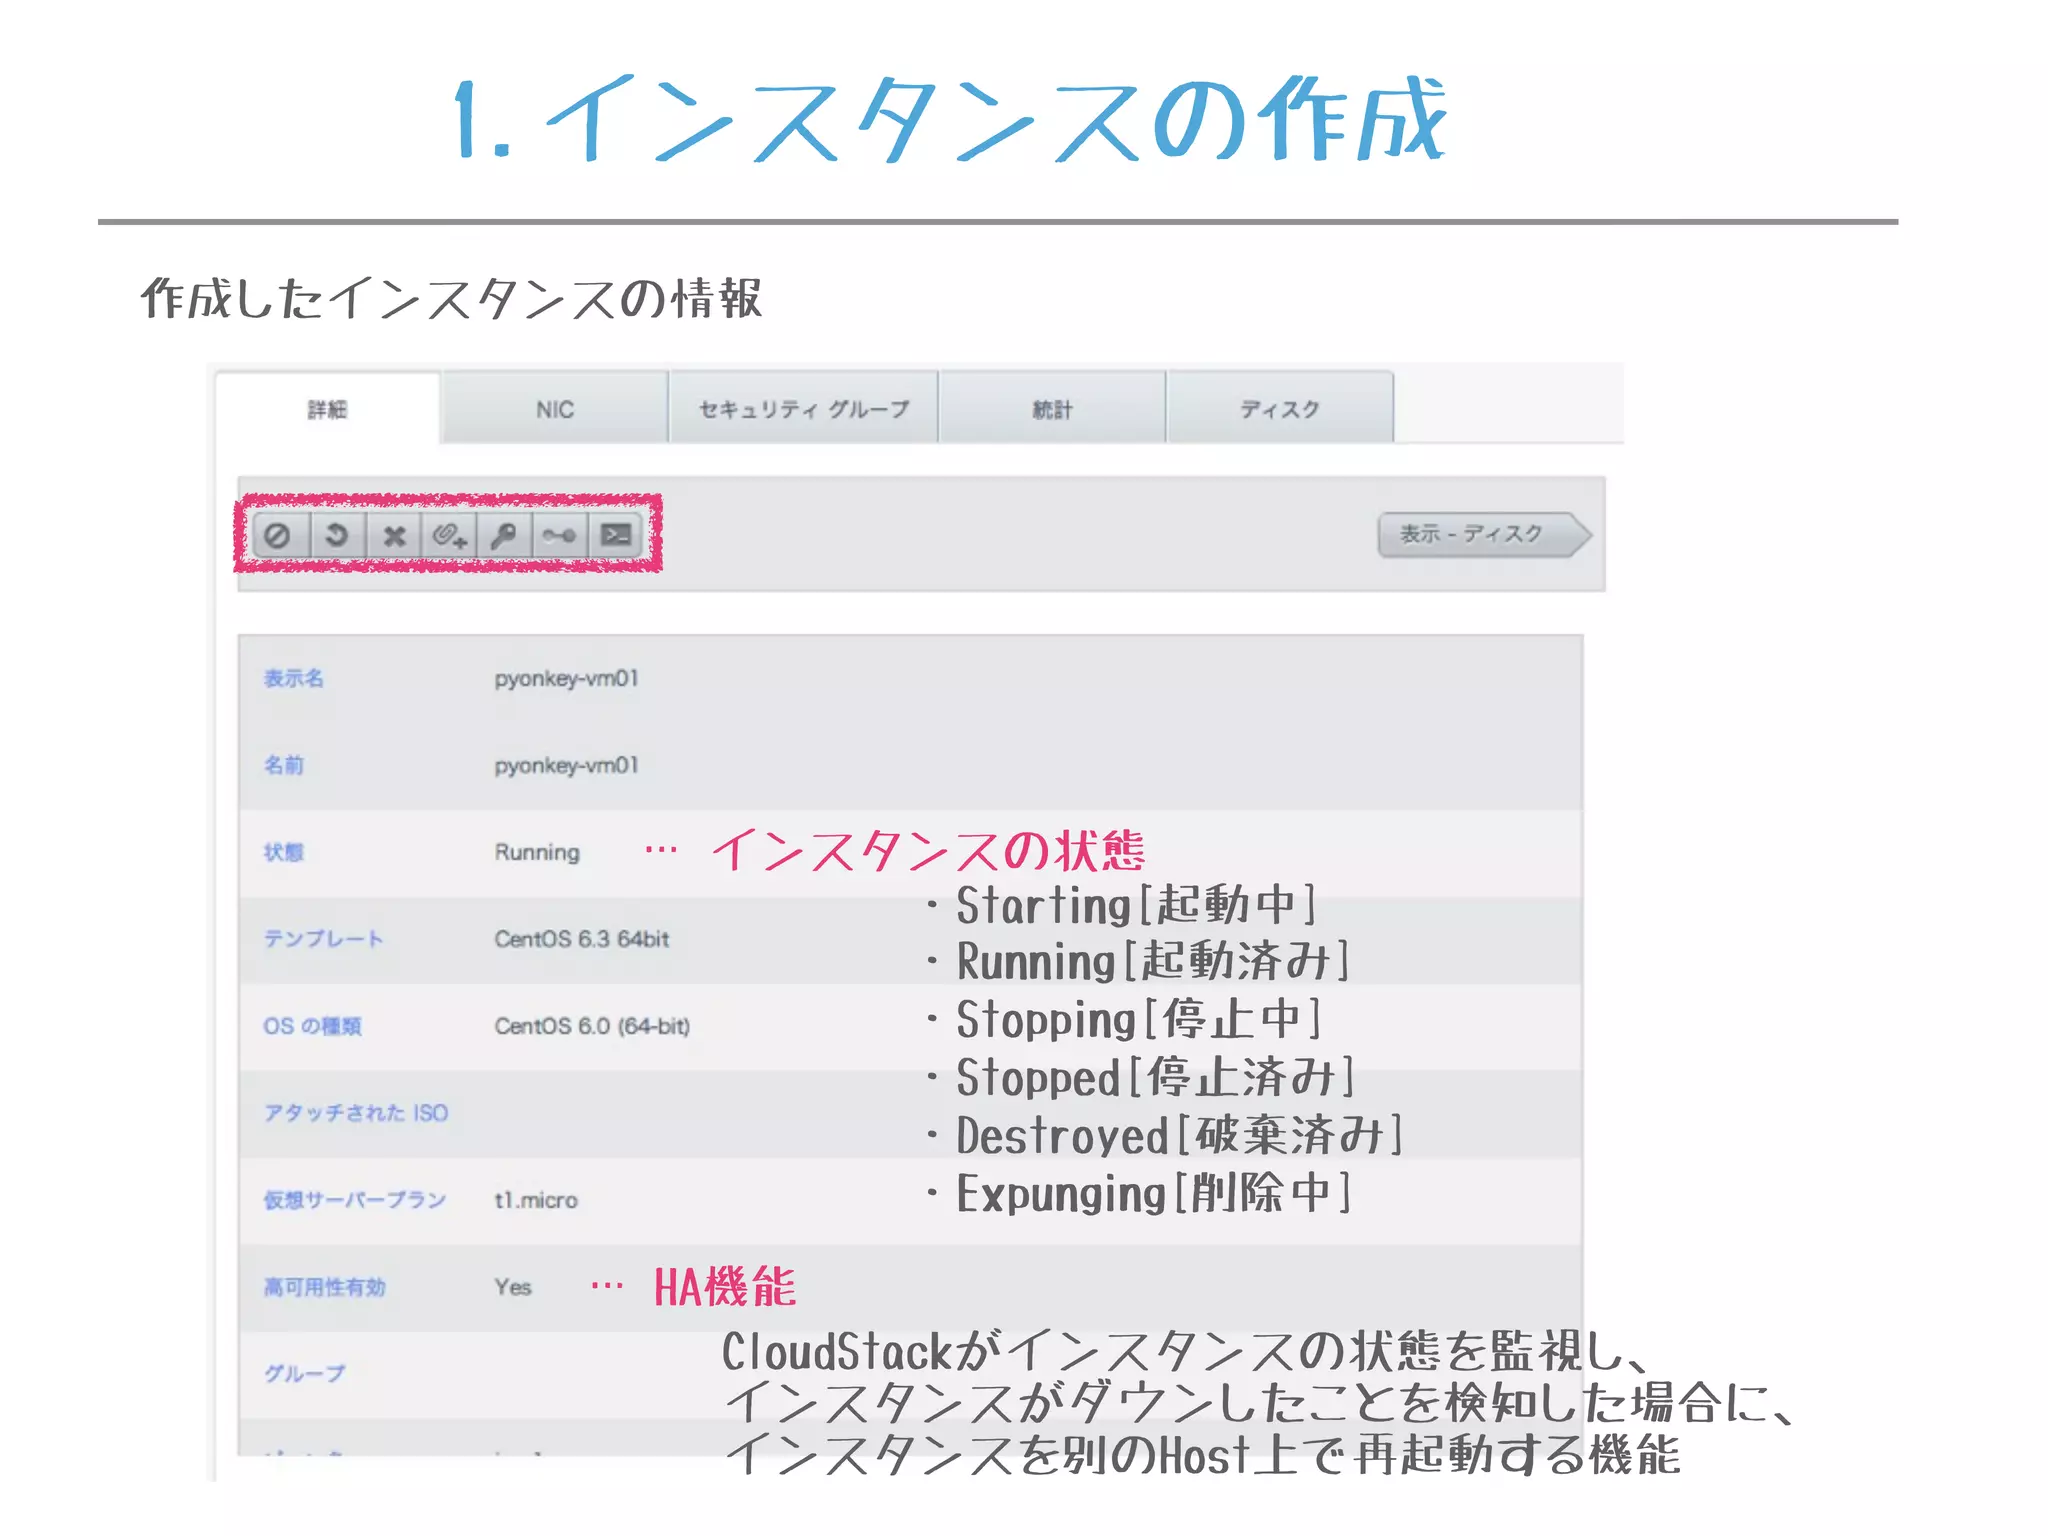This screenshot has width=2048, height=1536.
Task: Click the reset password key icon
Action: pos(504,536)
